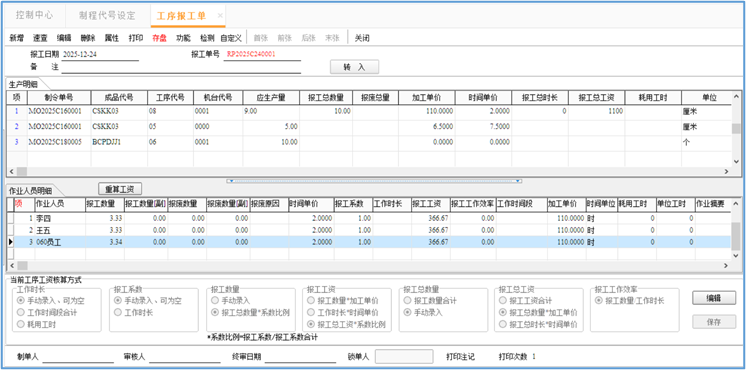Viewport: 746px width, 370px height.
Task: Click the 转入 button
Action: (x=354, y=67)
